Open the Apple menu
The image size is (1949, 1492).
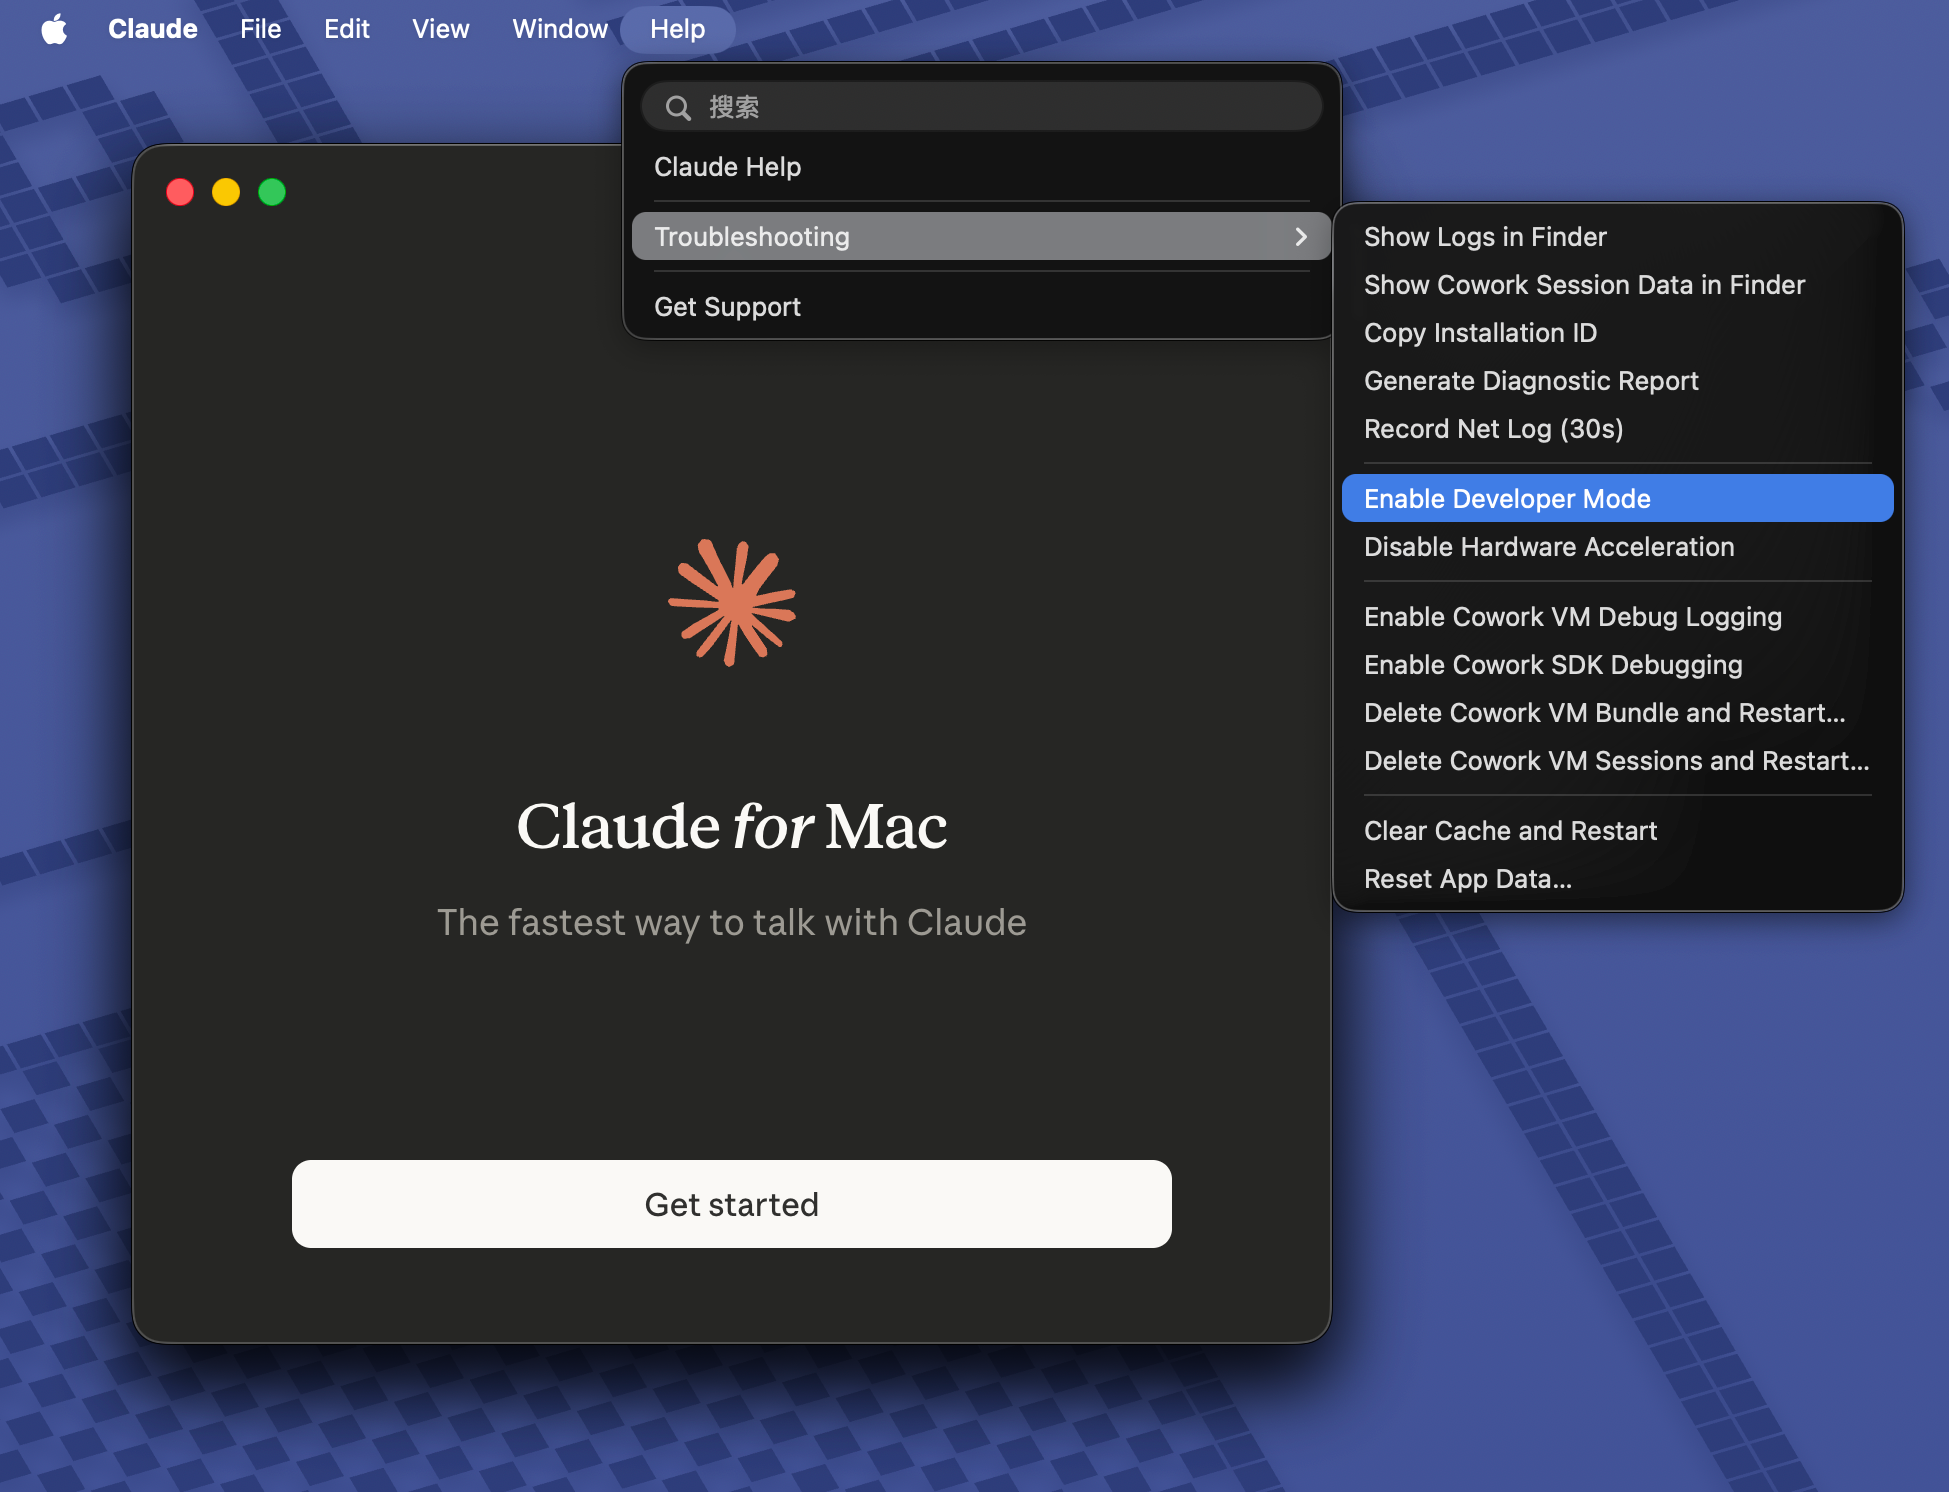(55, 29)
